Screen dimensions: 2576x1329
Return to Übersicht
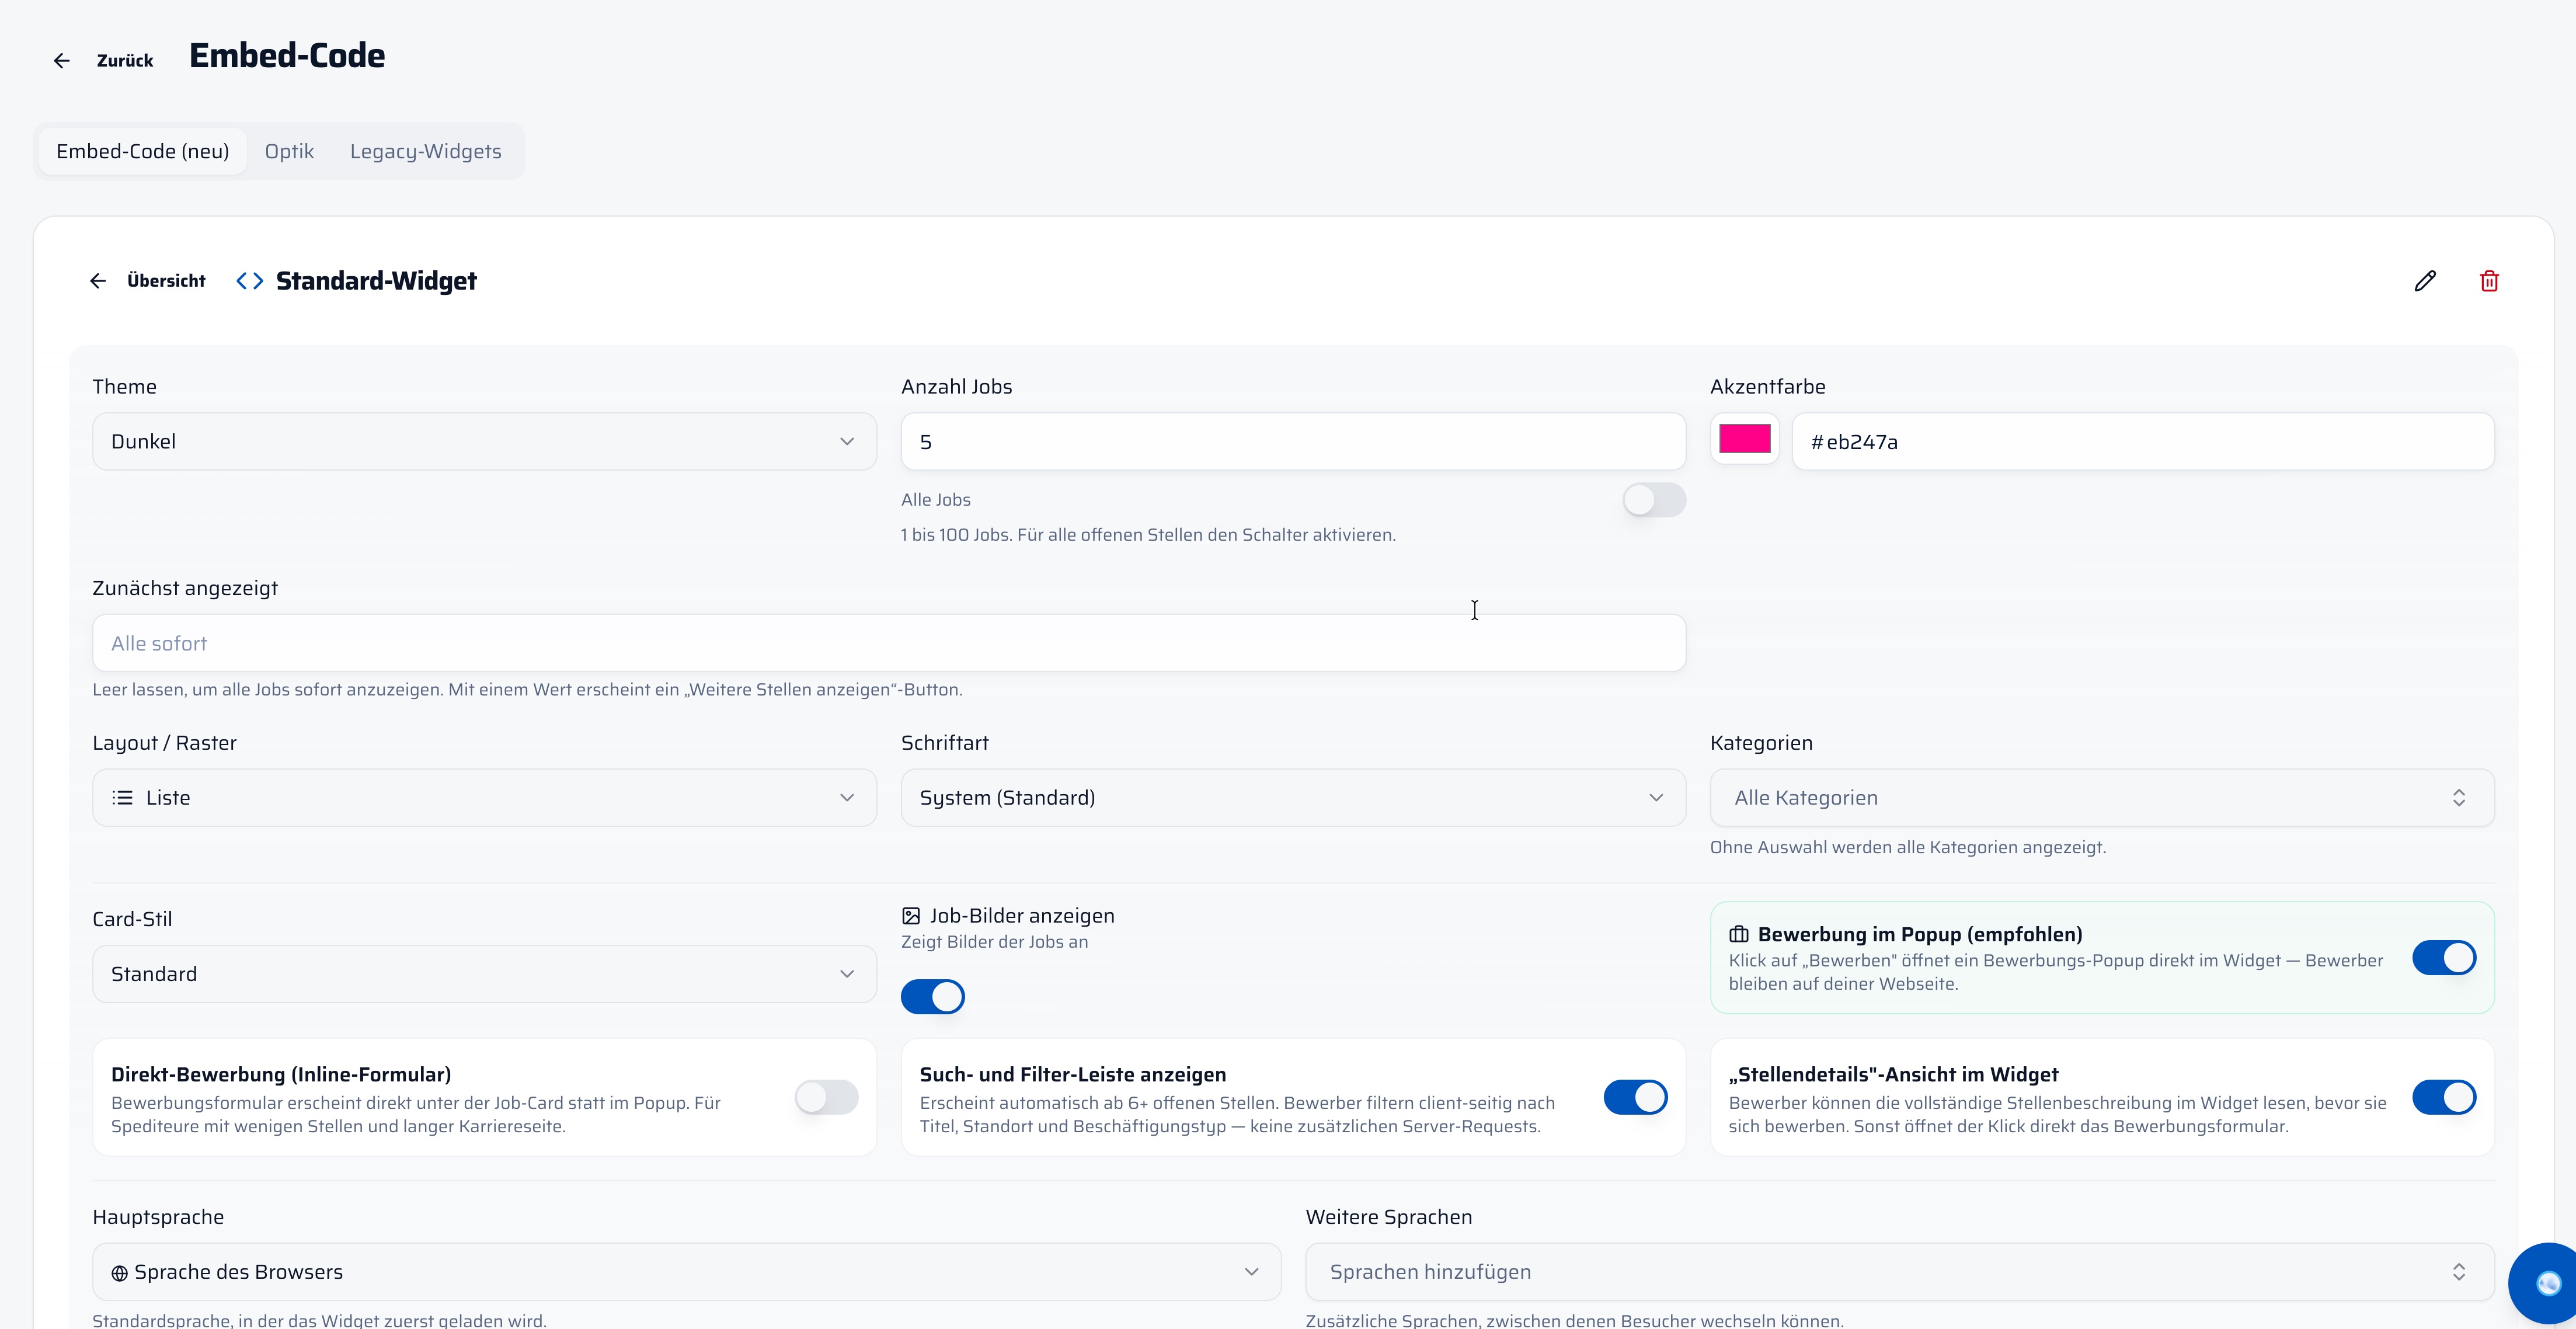(x=166, y=281)
